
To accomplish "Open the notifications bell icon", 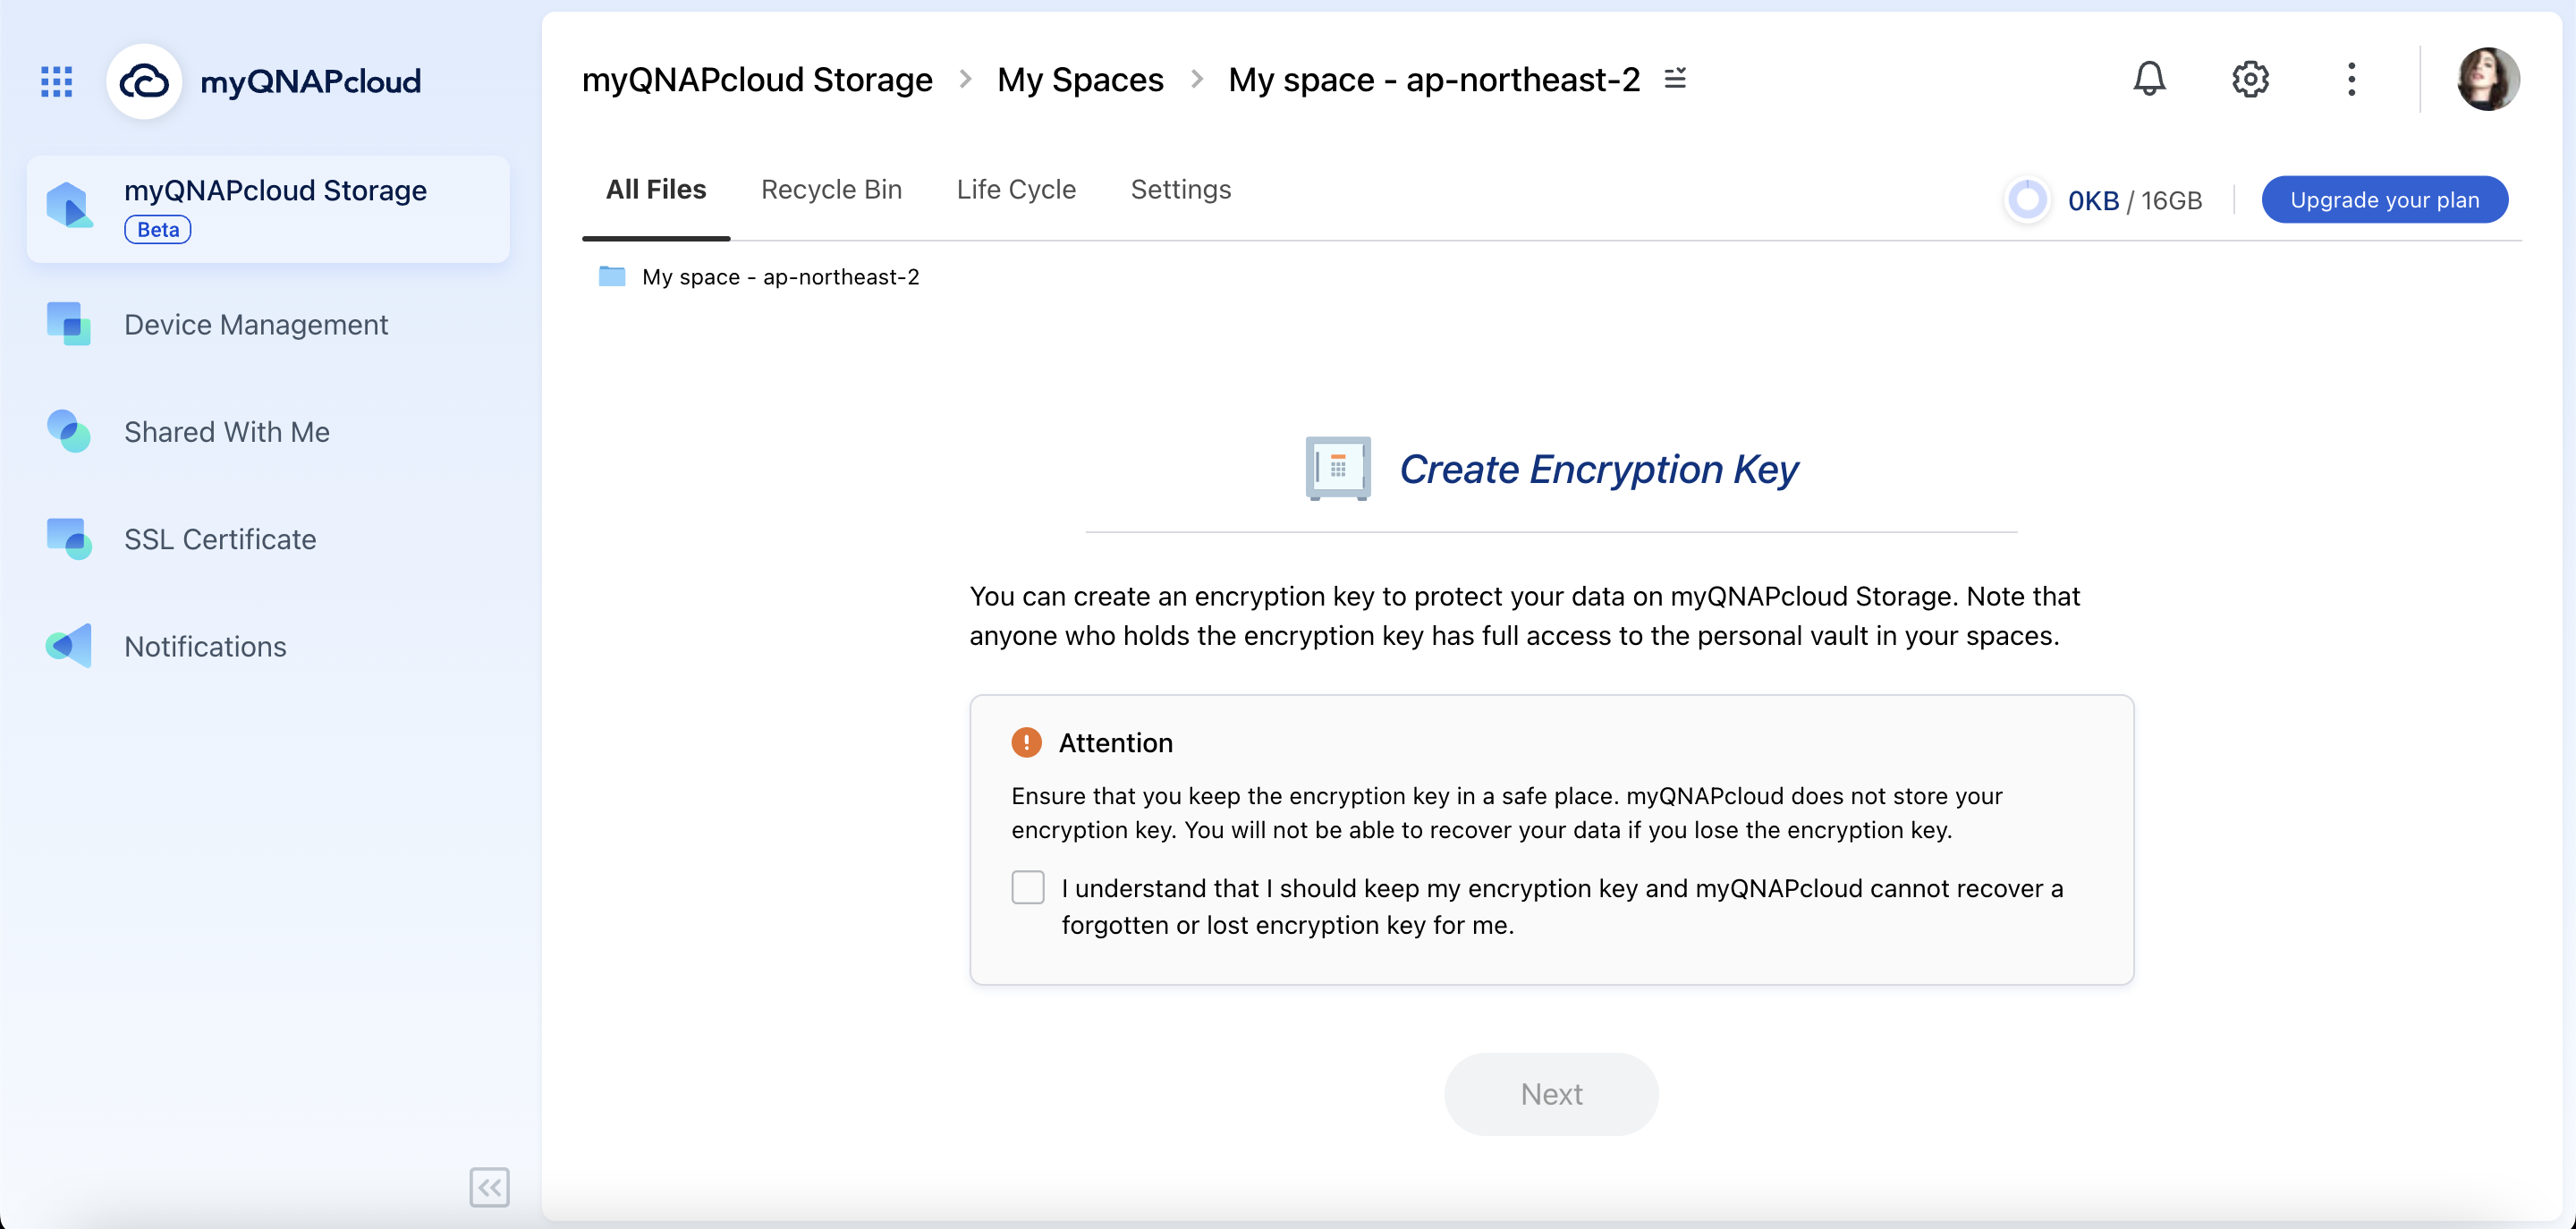I will click(x=2149, y=79).
